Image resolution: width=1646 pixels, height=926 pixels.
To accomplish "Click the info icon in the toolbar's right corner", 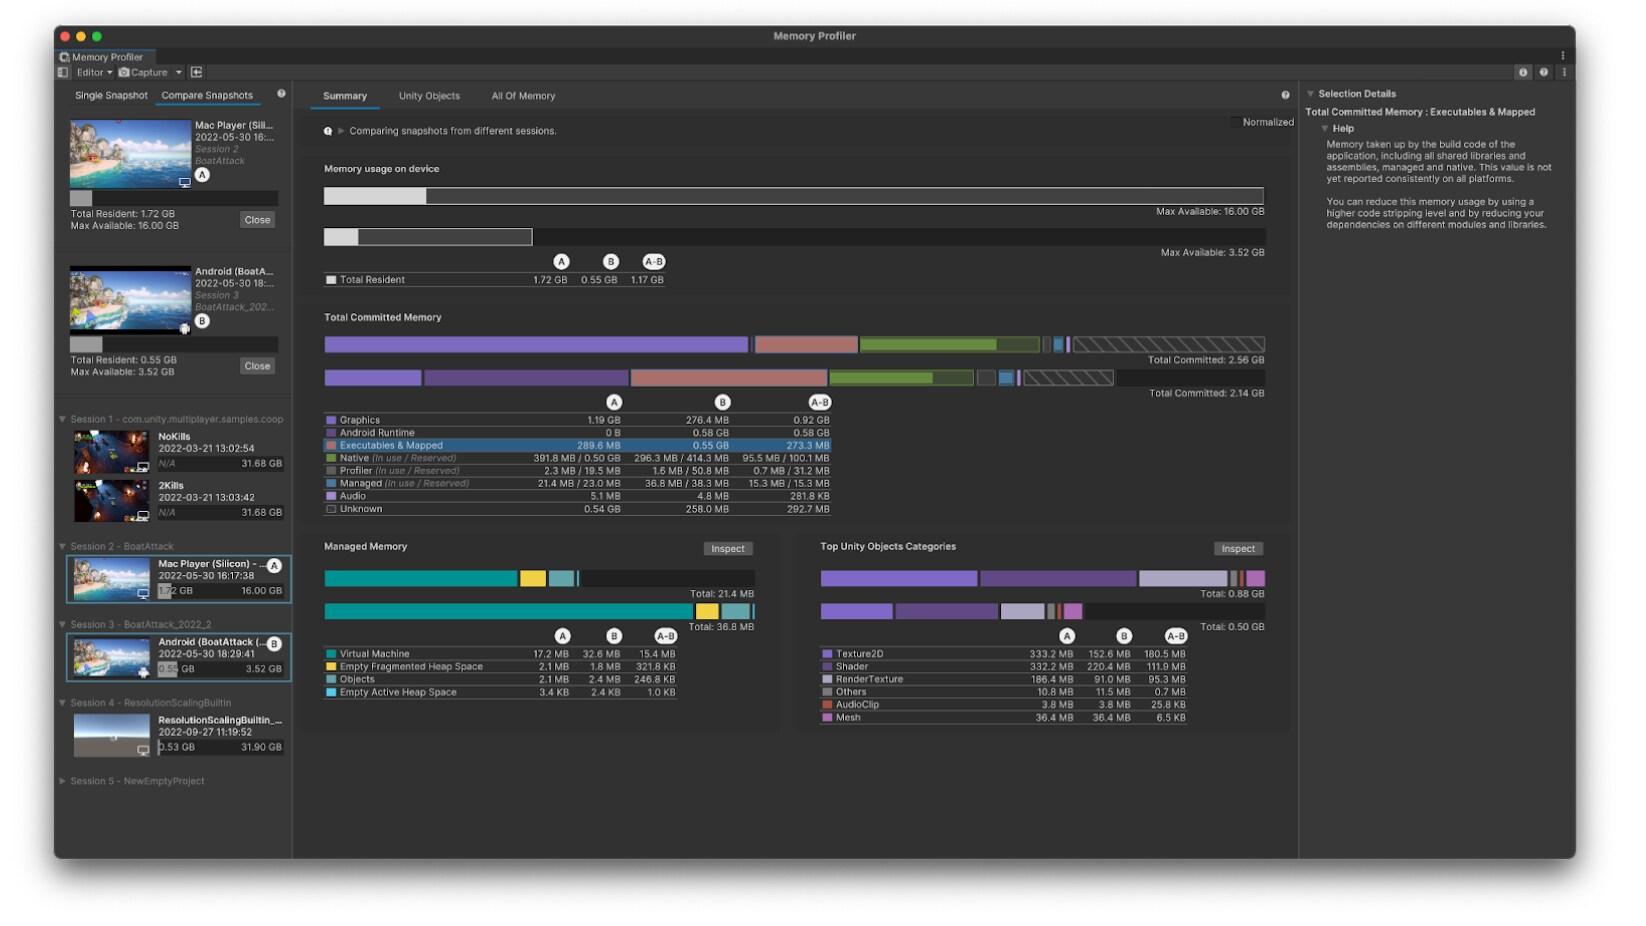I will pos(1523,72).
